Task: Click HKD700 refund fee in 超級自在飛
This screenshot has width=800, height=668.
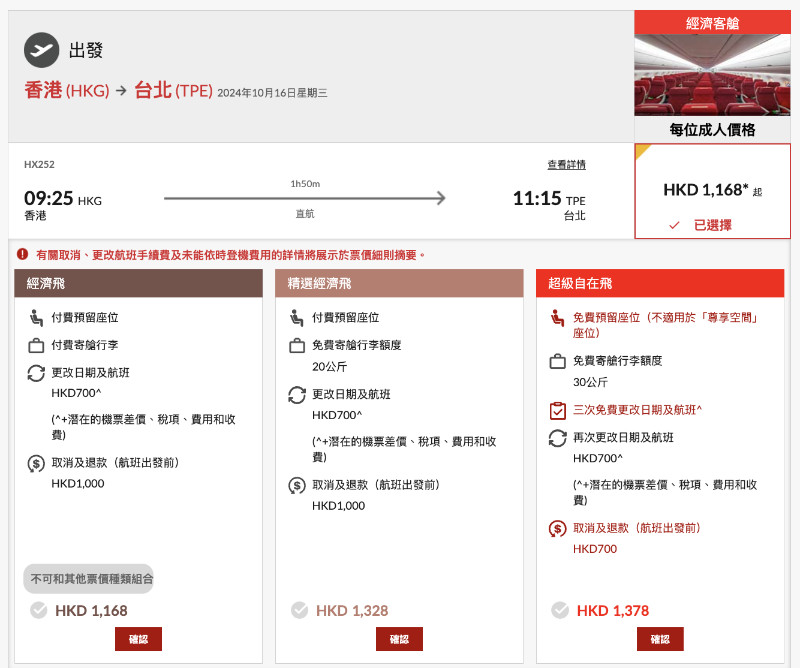Action: [595, 549]
